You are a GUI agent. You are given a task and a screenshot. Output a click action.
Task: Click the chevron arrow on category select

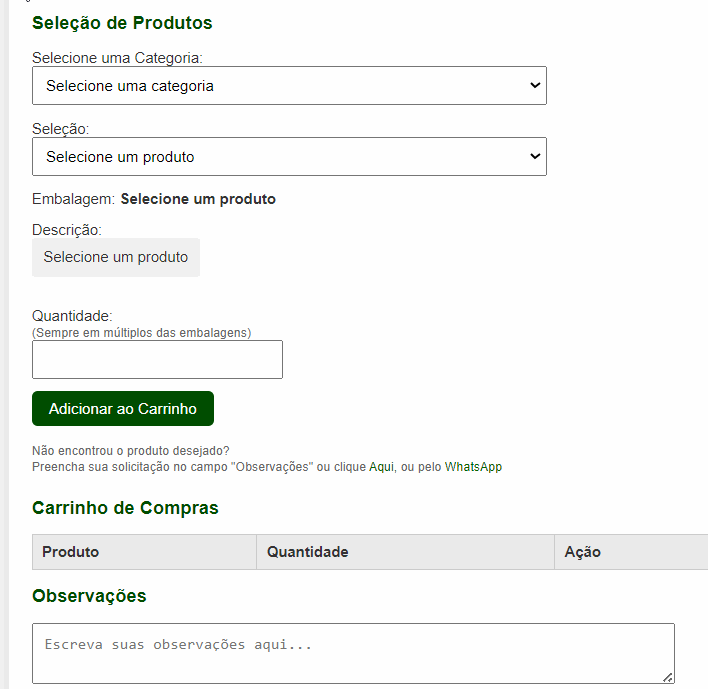[535, 86]
